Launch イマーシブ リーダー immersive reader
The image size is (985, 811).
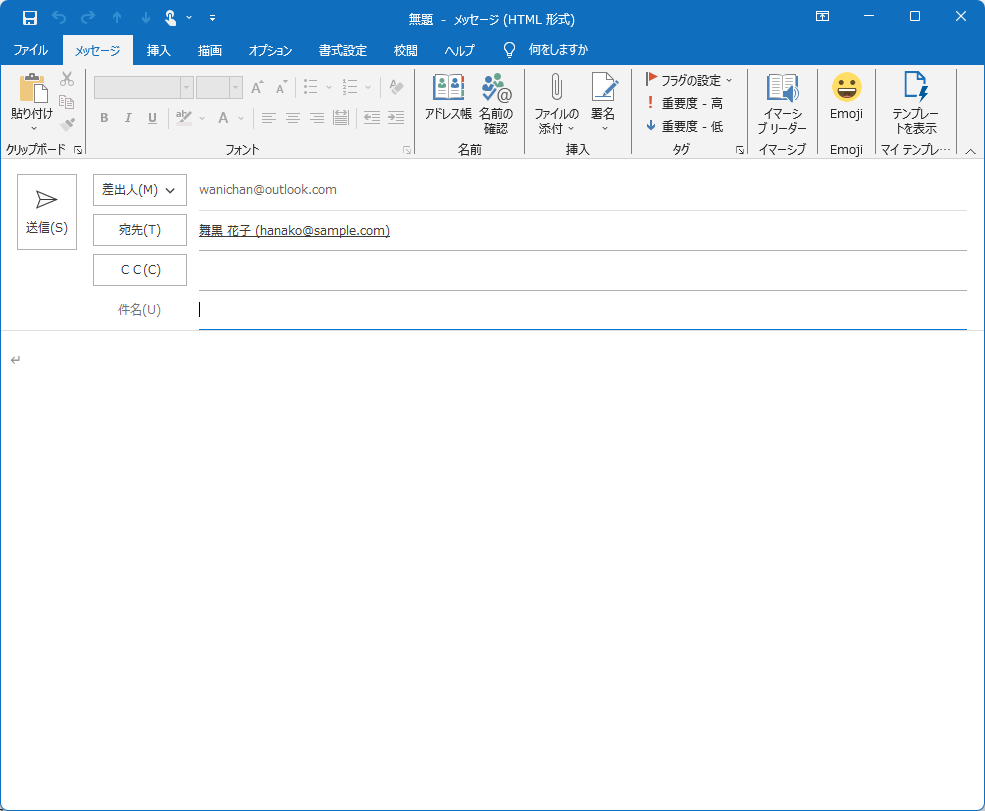click(782, 104)
